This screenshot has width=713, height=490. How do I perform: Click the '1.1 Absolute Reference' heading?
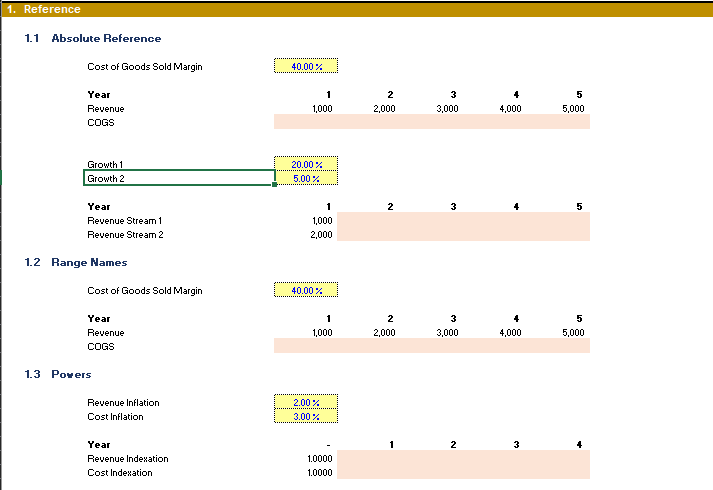pyautogui.click(x=93, y=38)
